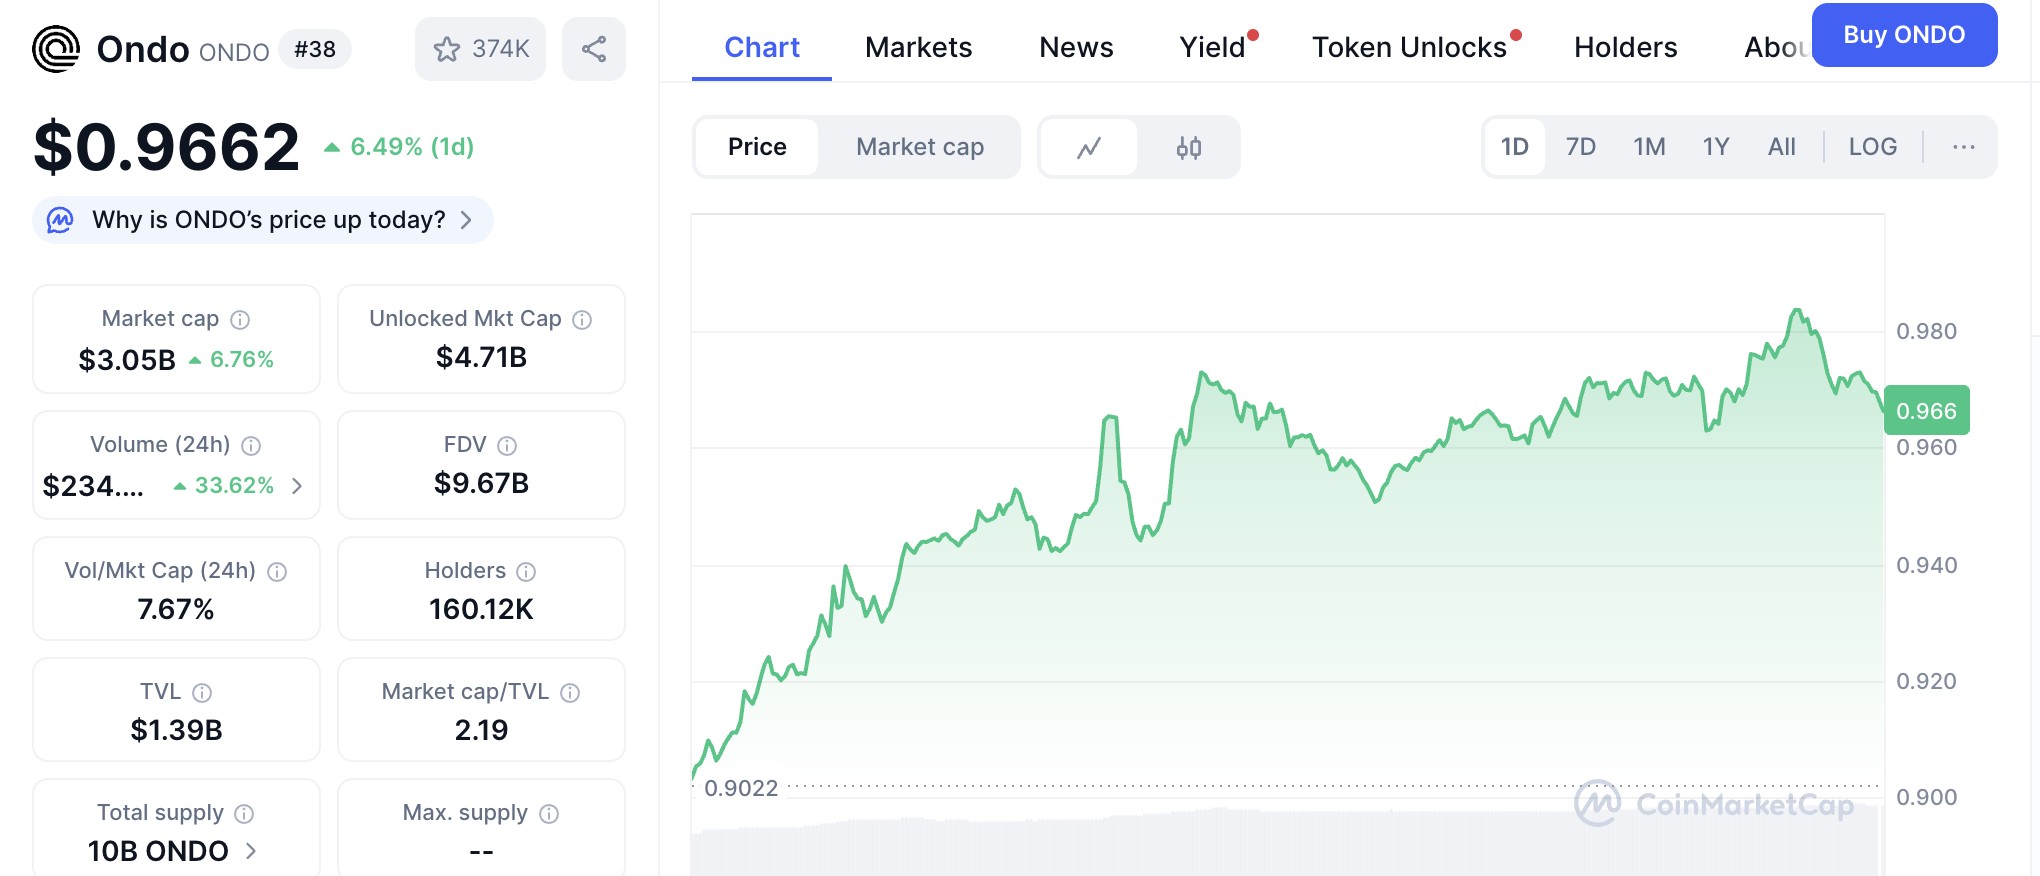Viewport: 2040px width, 876px height.
Task: Open TVL info icon tooltip
Action: click(202, 693)
